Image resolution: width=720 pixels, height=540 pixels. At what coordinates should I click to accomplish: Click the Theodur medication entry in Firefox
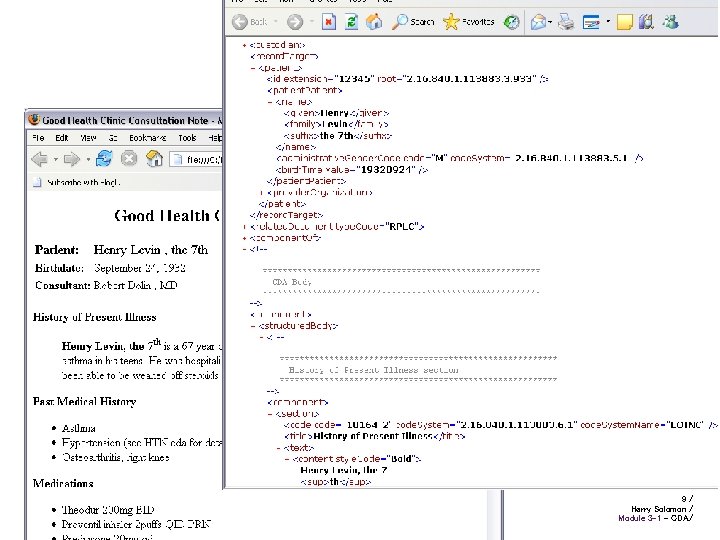pyautogui.click(x=108, y=510)
